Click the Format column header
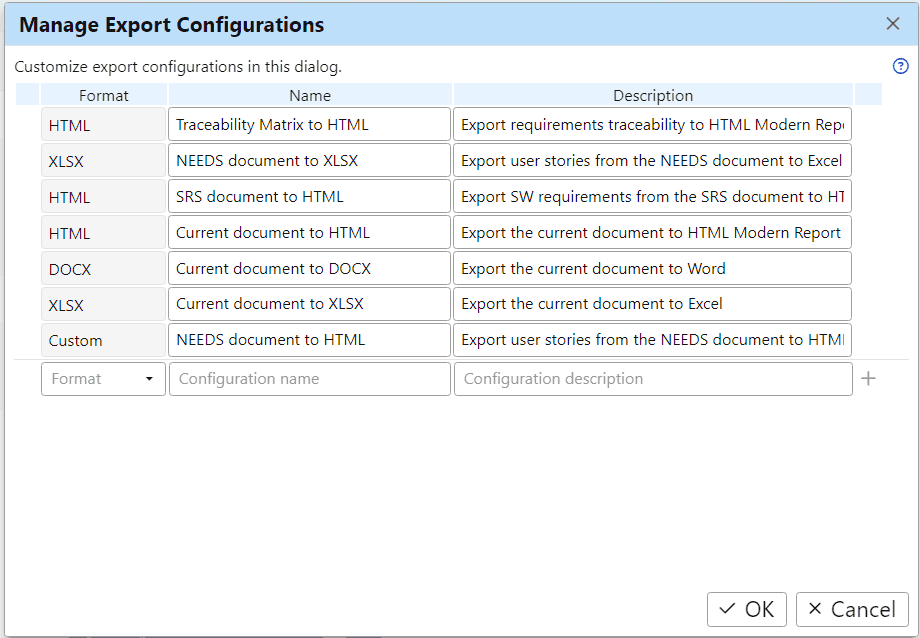 tap(104, 96)
